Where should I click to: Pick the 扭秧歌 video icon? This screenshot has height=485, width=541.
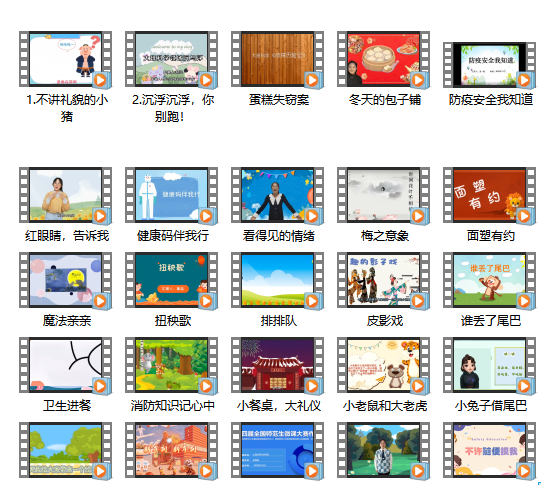coord(171,280)
